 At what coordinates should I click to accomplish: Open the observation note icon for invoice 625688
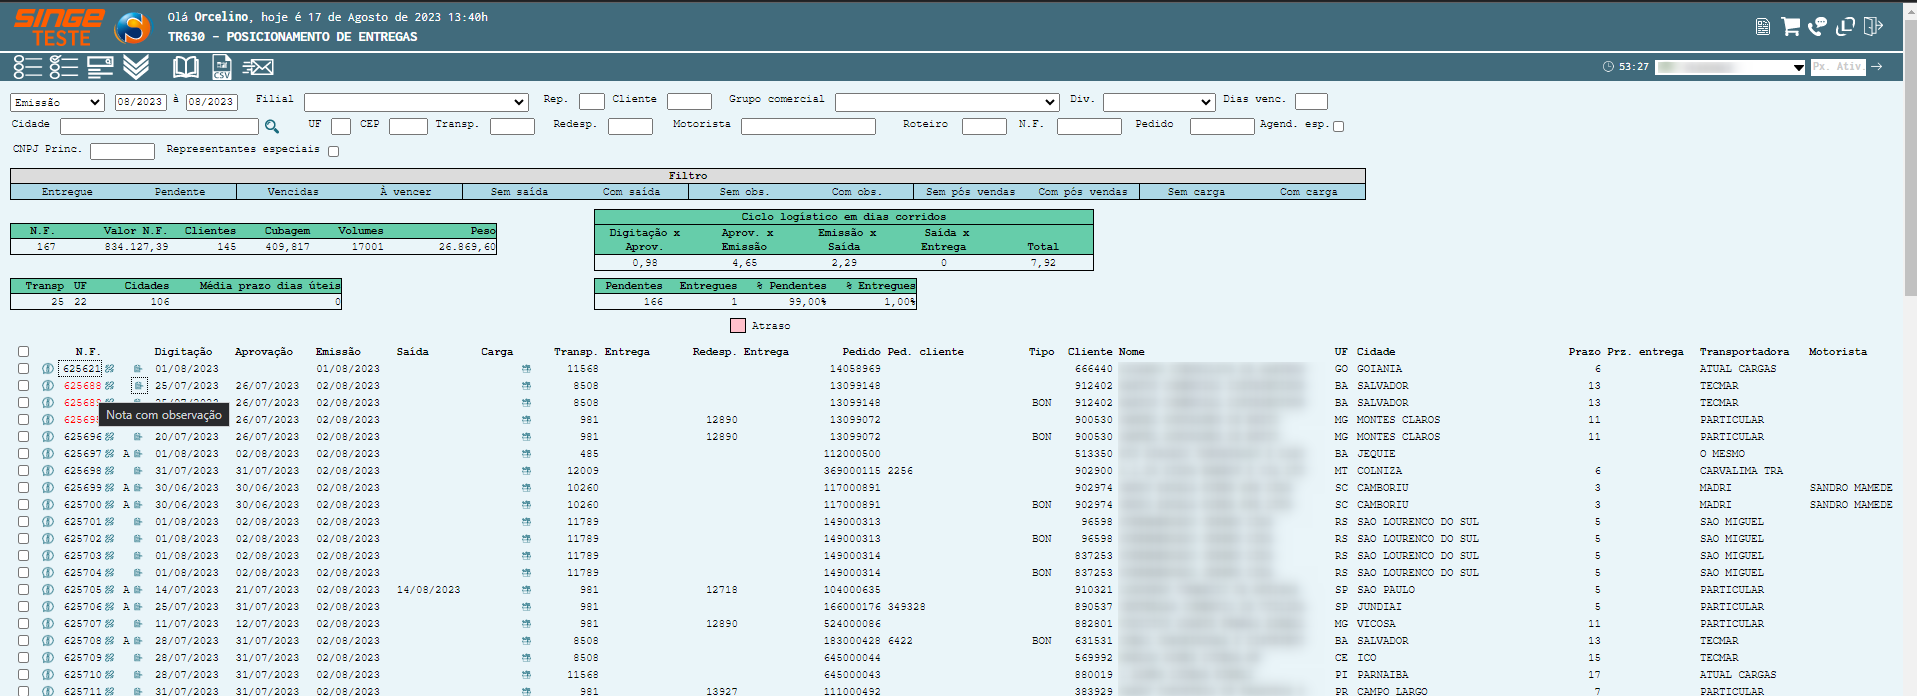(139, 386)
